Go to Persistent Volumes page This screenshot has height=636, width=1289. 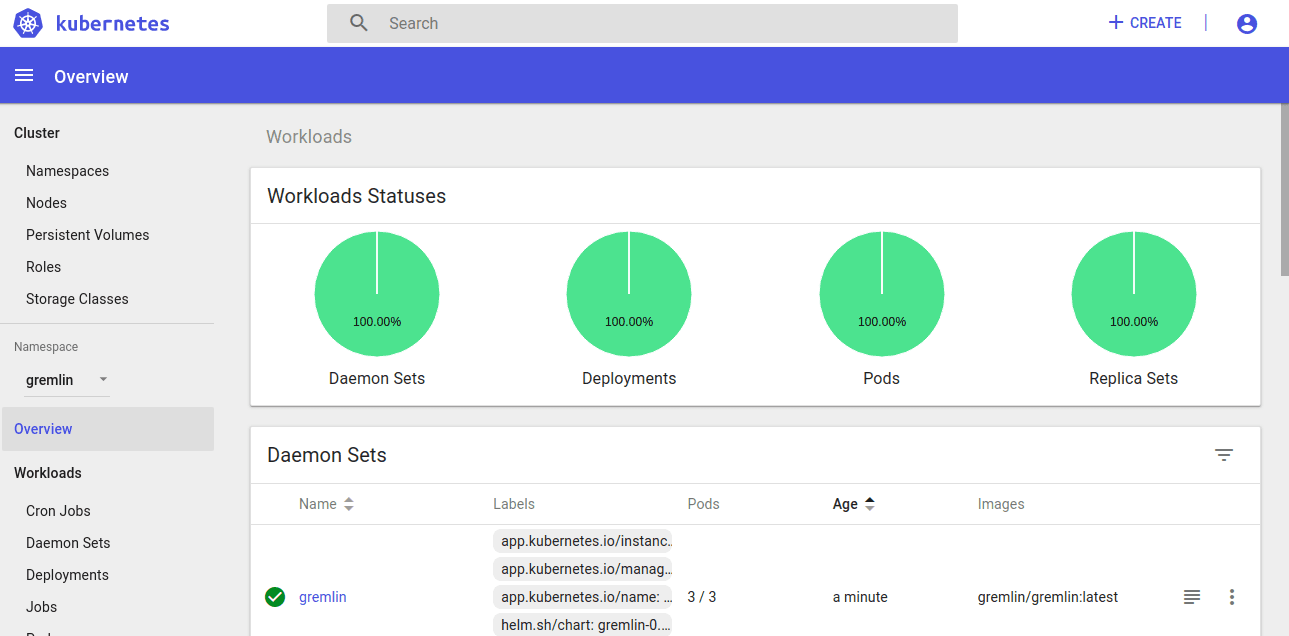pyautogui.click(x=87, y=235)
